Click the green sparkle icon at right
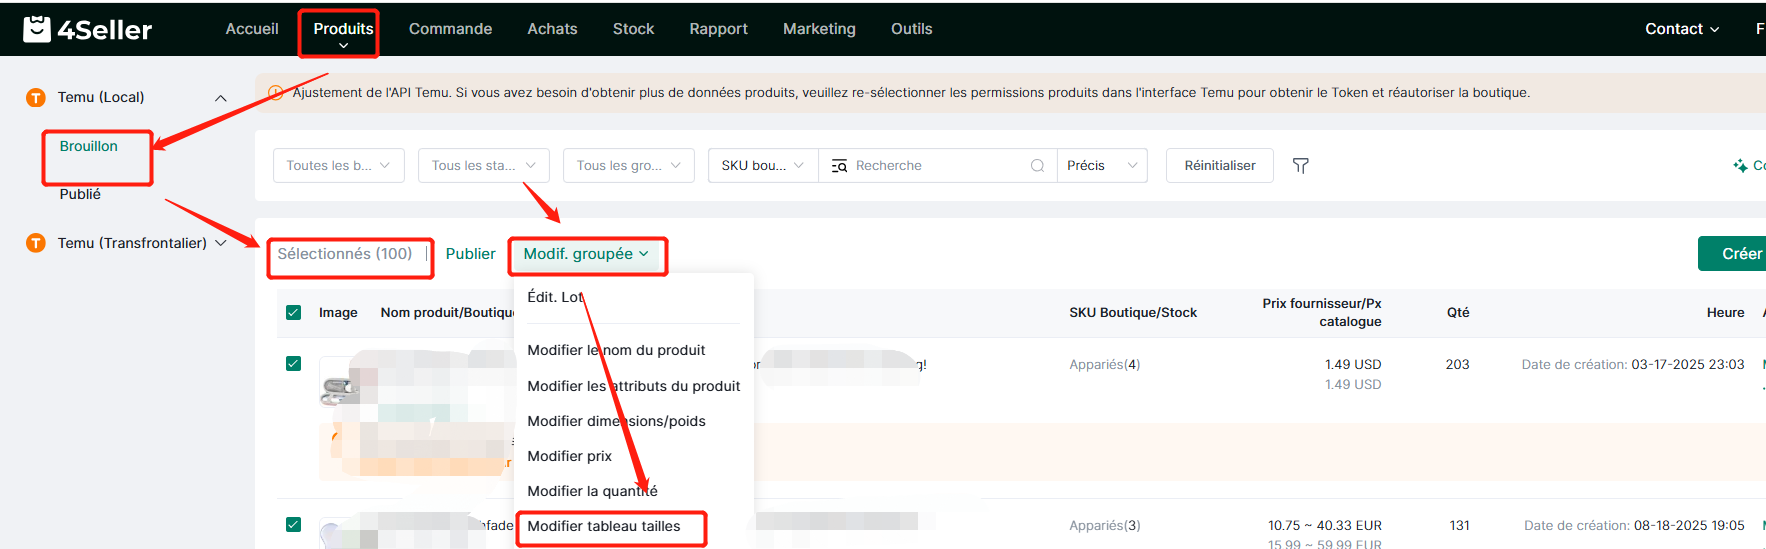 pos(1740,166)
